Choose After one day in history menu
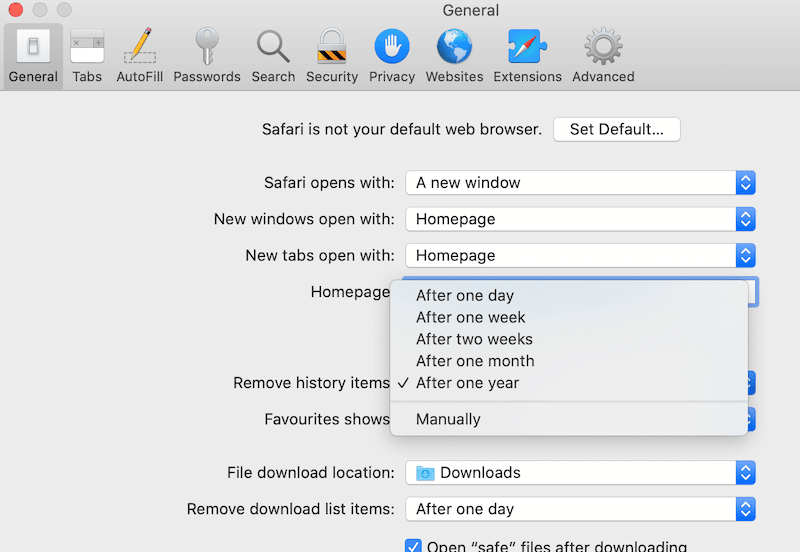800x552 pixels. click(465, 295)
